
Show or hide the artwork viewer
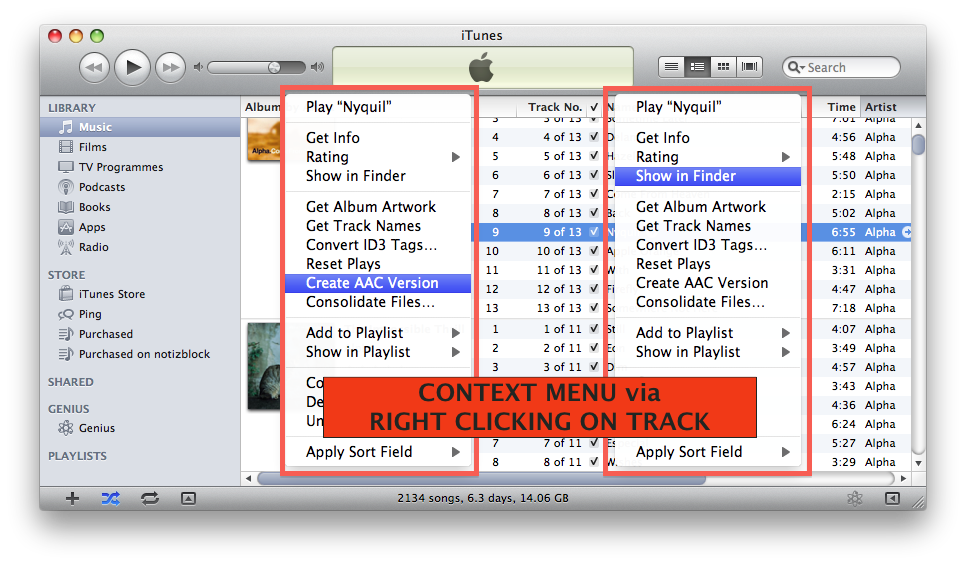(189, 498)
